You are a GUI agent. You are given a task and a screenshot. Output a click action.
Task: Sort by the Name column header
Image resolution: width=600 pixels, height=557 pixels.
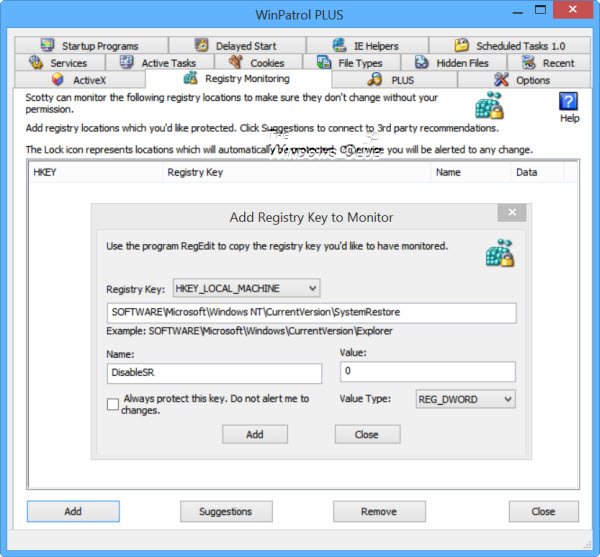click(x=471, y=173)
